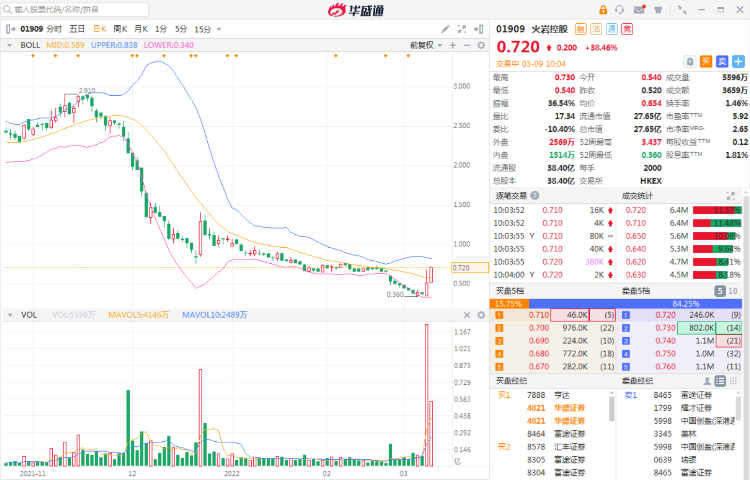The height and width of the screenshot is (480, 750).
Task: Click bid level 2 price 0.700
Action: click(x=539, y=328)
